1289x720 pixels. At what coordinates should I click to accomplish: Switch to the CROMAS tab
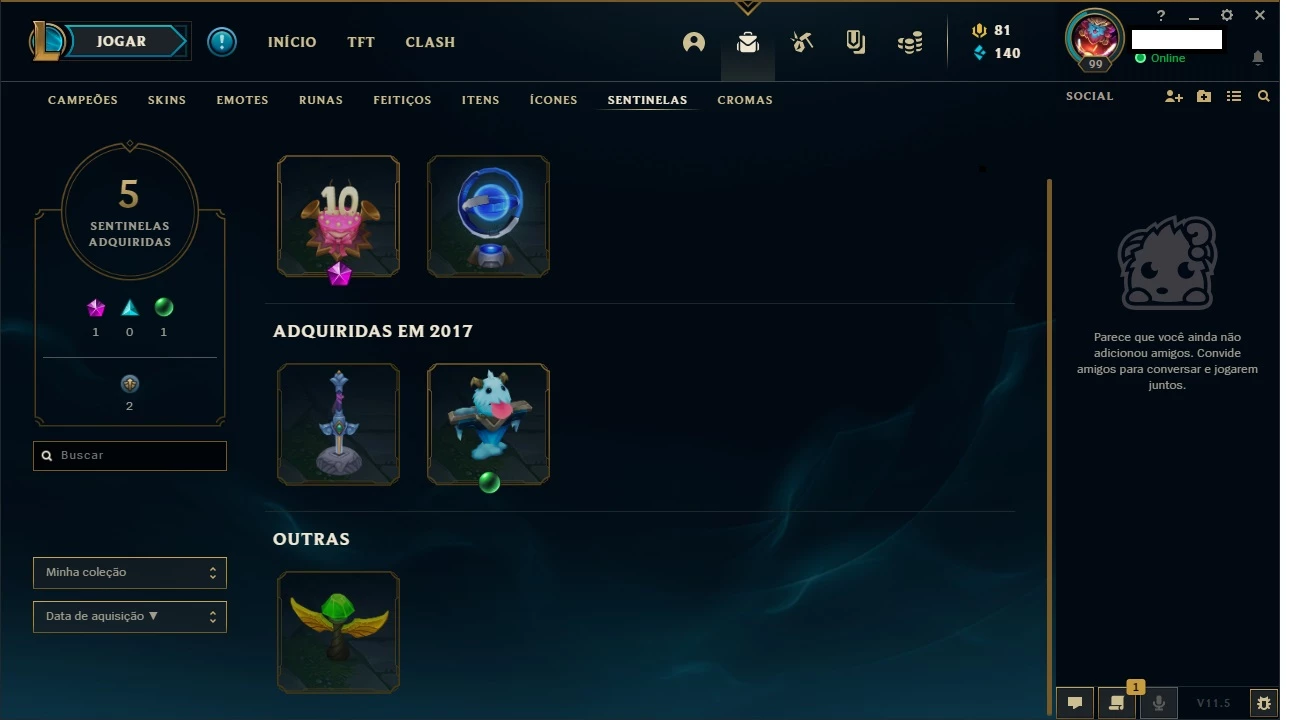coord(745,100)
